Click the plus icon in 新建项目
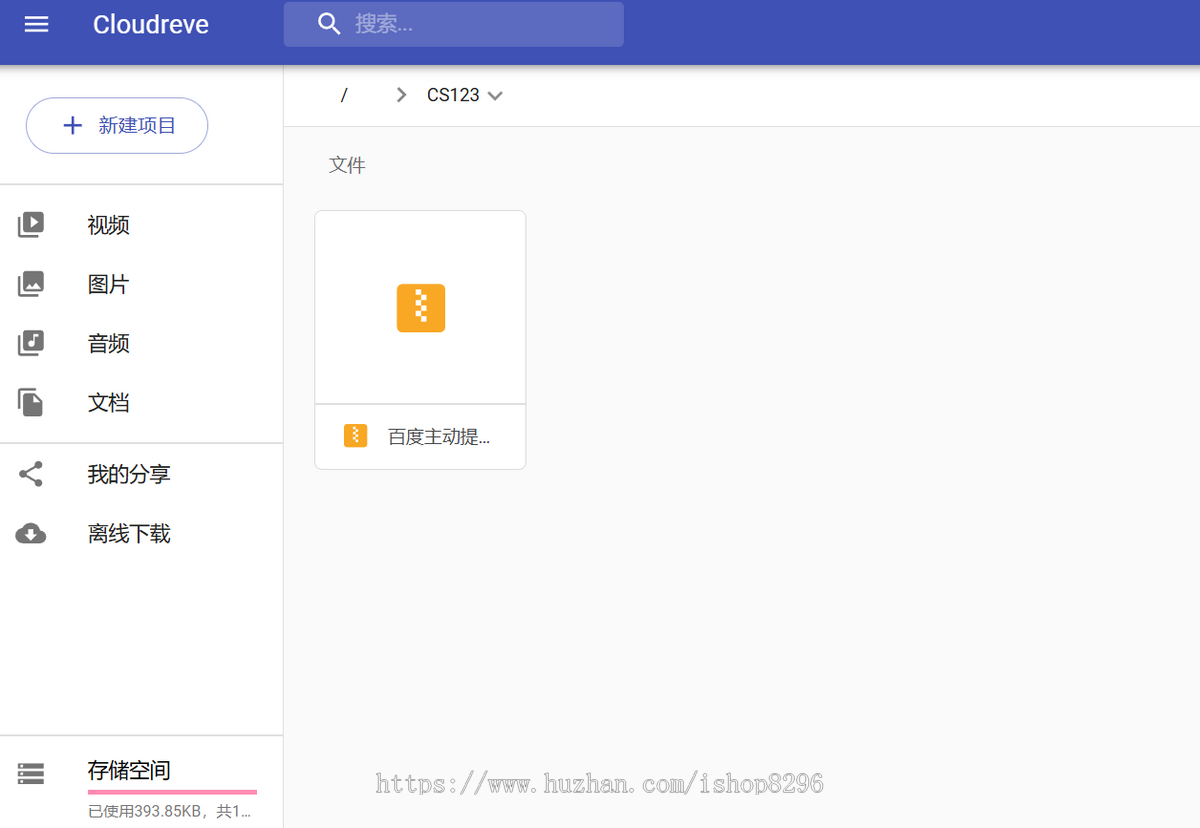This screenshot has height=828, width=1200. point(72,125)
